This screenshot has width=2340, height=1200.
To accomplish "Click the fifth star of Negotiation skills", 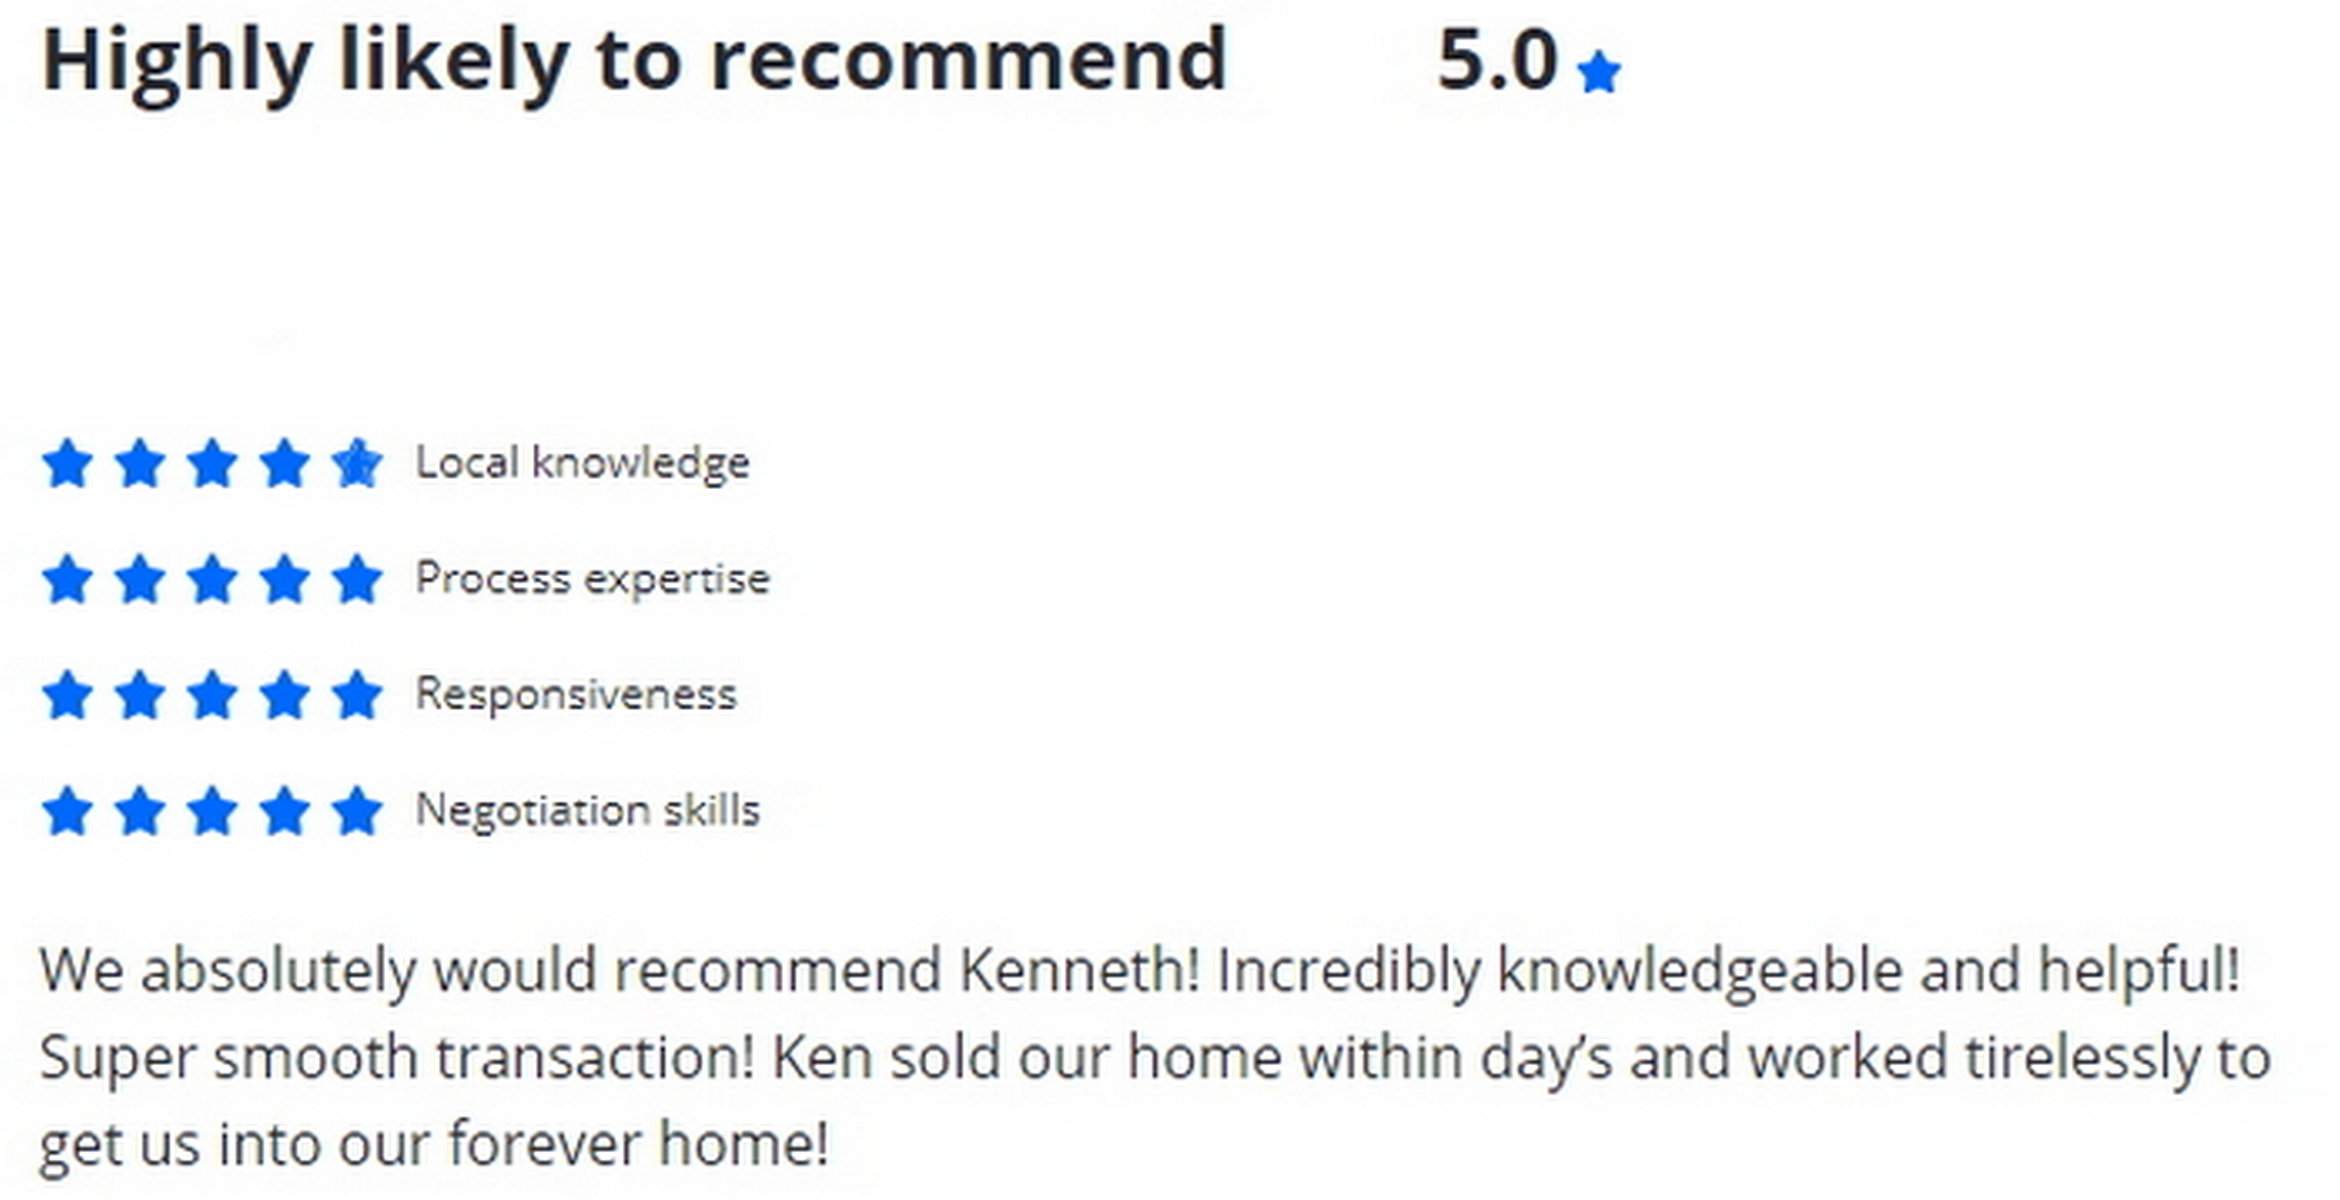I will tap(357, 811).
